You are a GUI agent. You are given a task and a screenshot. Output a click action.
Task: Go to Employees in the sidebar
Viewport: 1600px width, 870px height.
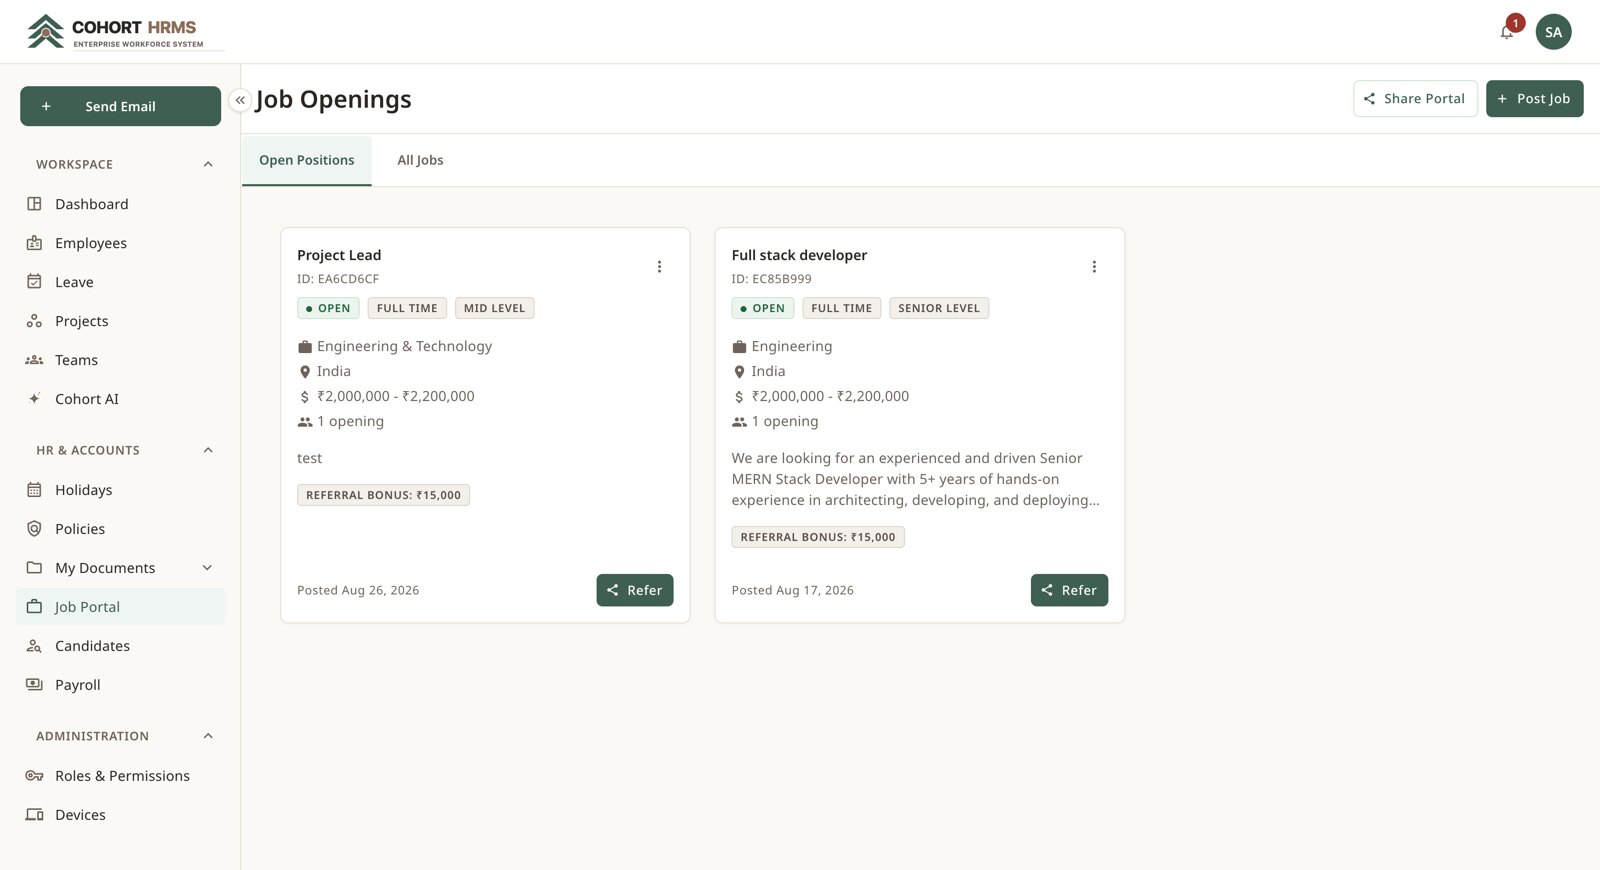click(x=120, y=243)
